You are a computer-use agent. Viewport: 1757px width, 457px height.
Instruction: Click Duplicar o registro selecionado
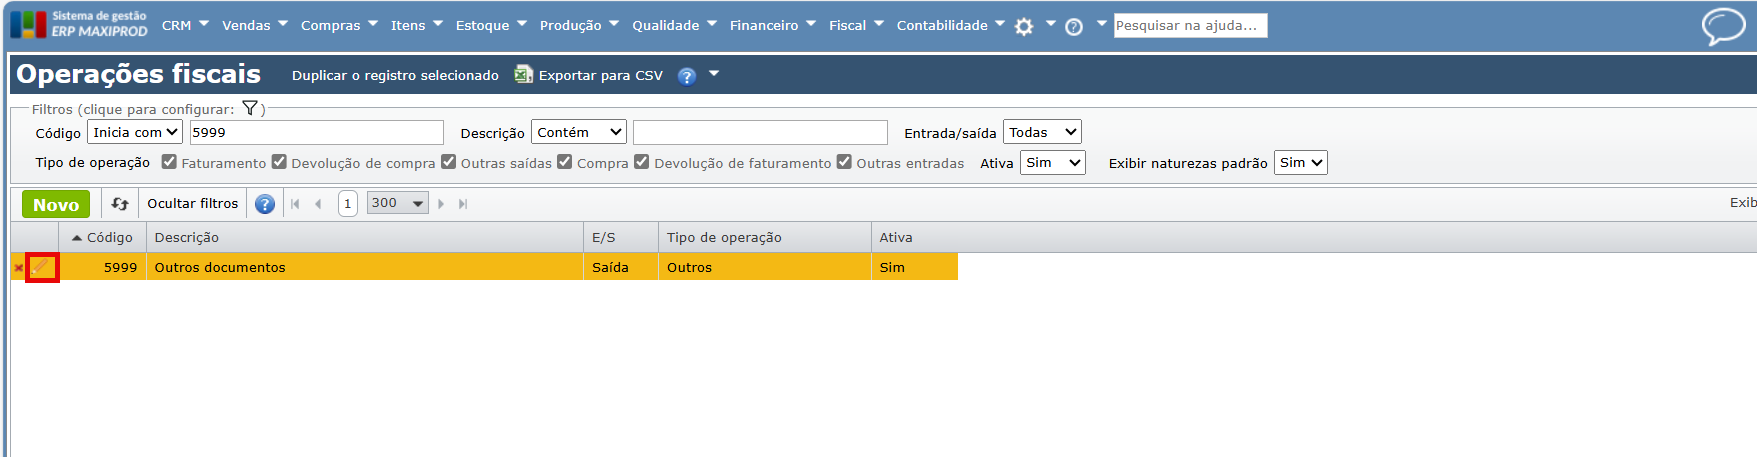(x=395, y=76)
